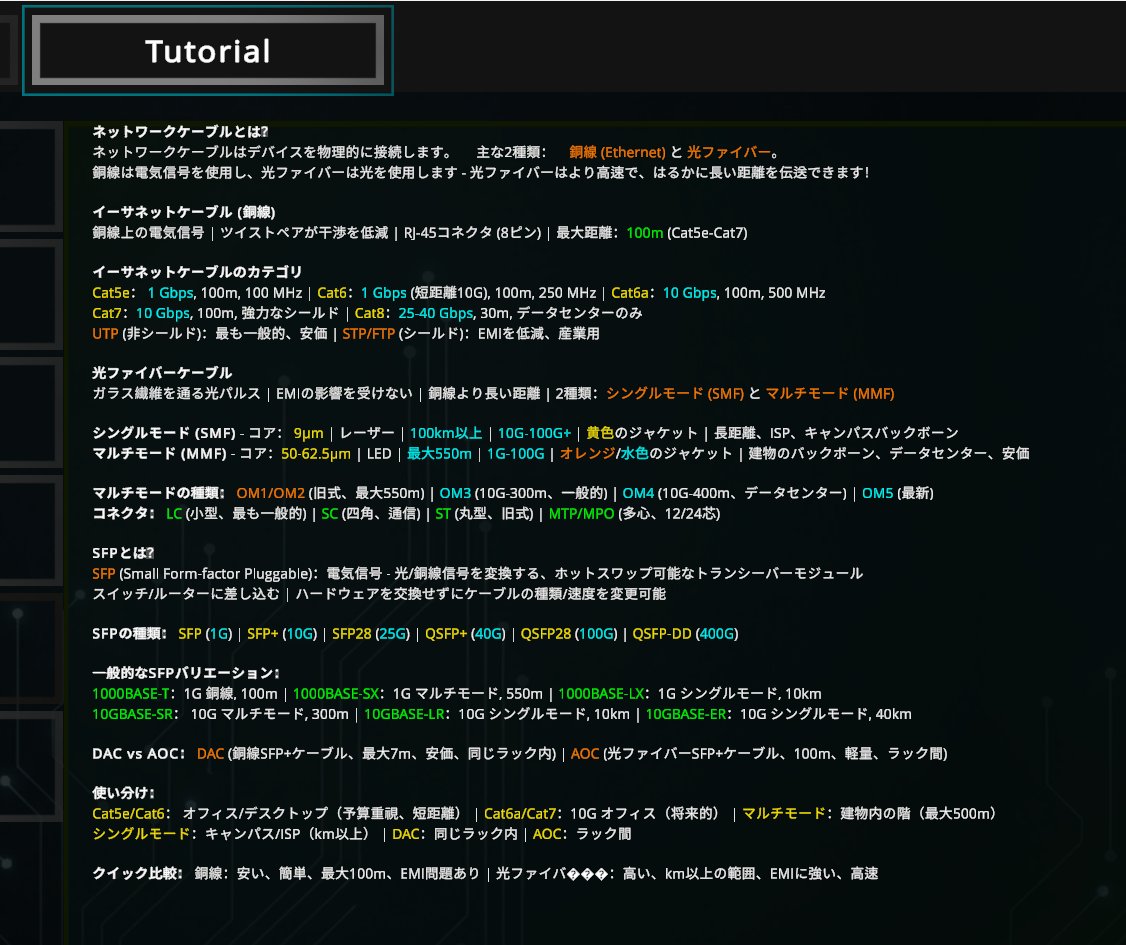Click the cyan '1G-100G' value
Screen dimensions: 1126x945
[x=516, y=454]
